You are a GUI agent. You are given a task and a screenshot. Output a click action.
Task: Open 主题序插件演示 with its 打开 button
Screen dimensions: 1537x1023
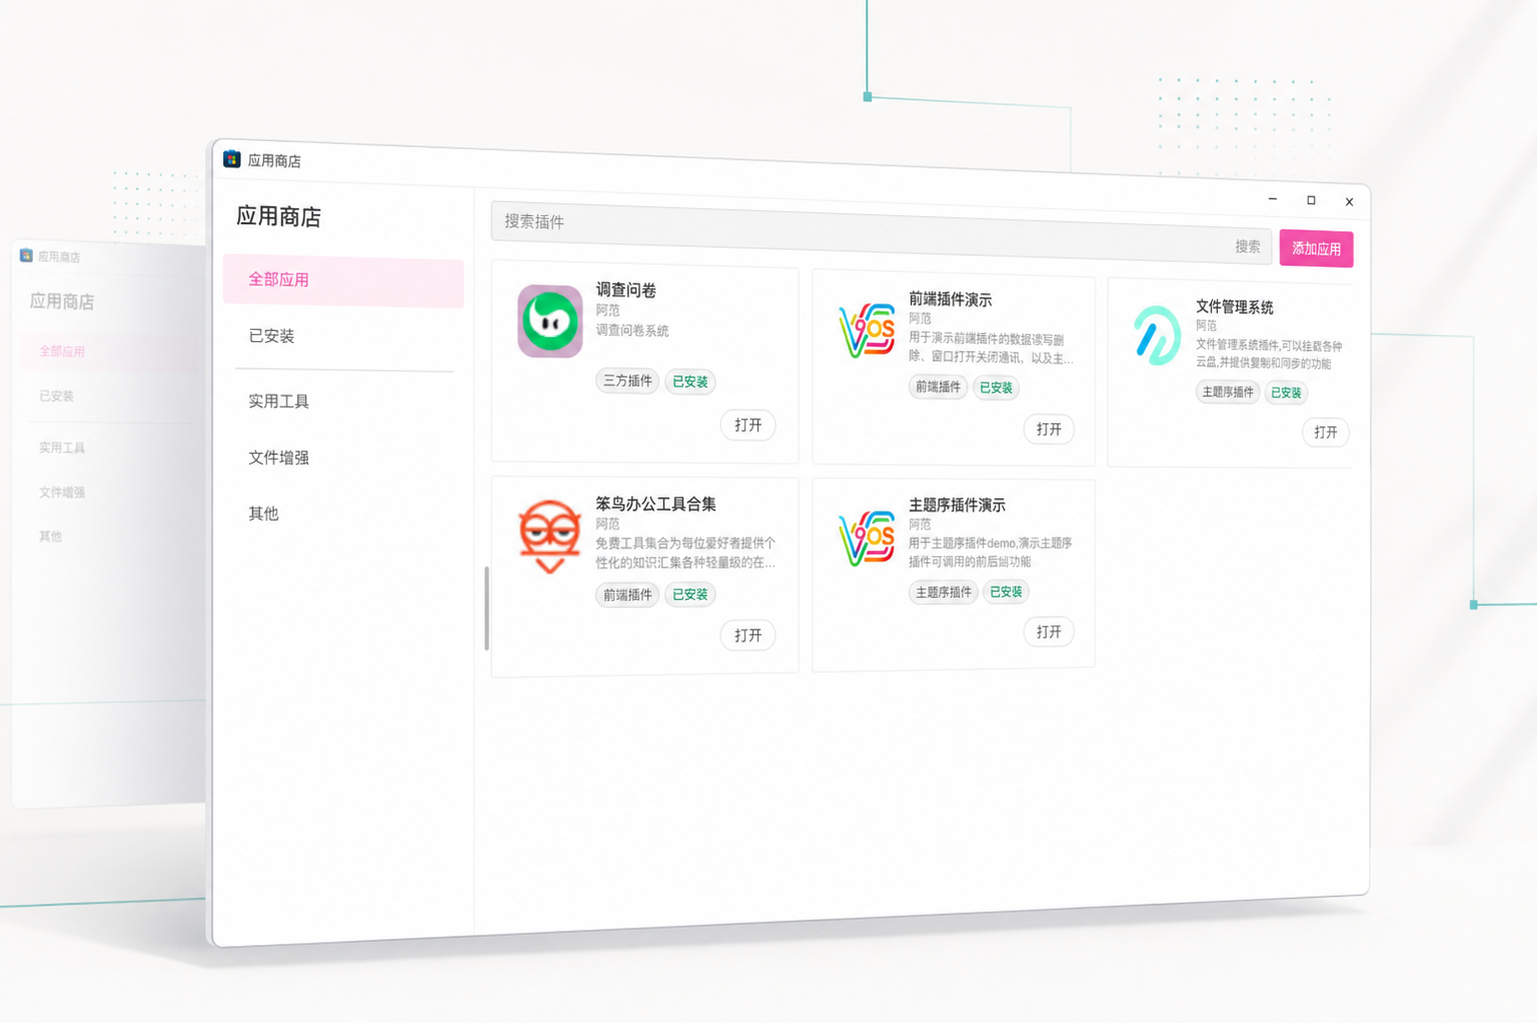click(1049, 632)
